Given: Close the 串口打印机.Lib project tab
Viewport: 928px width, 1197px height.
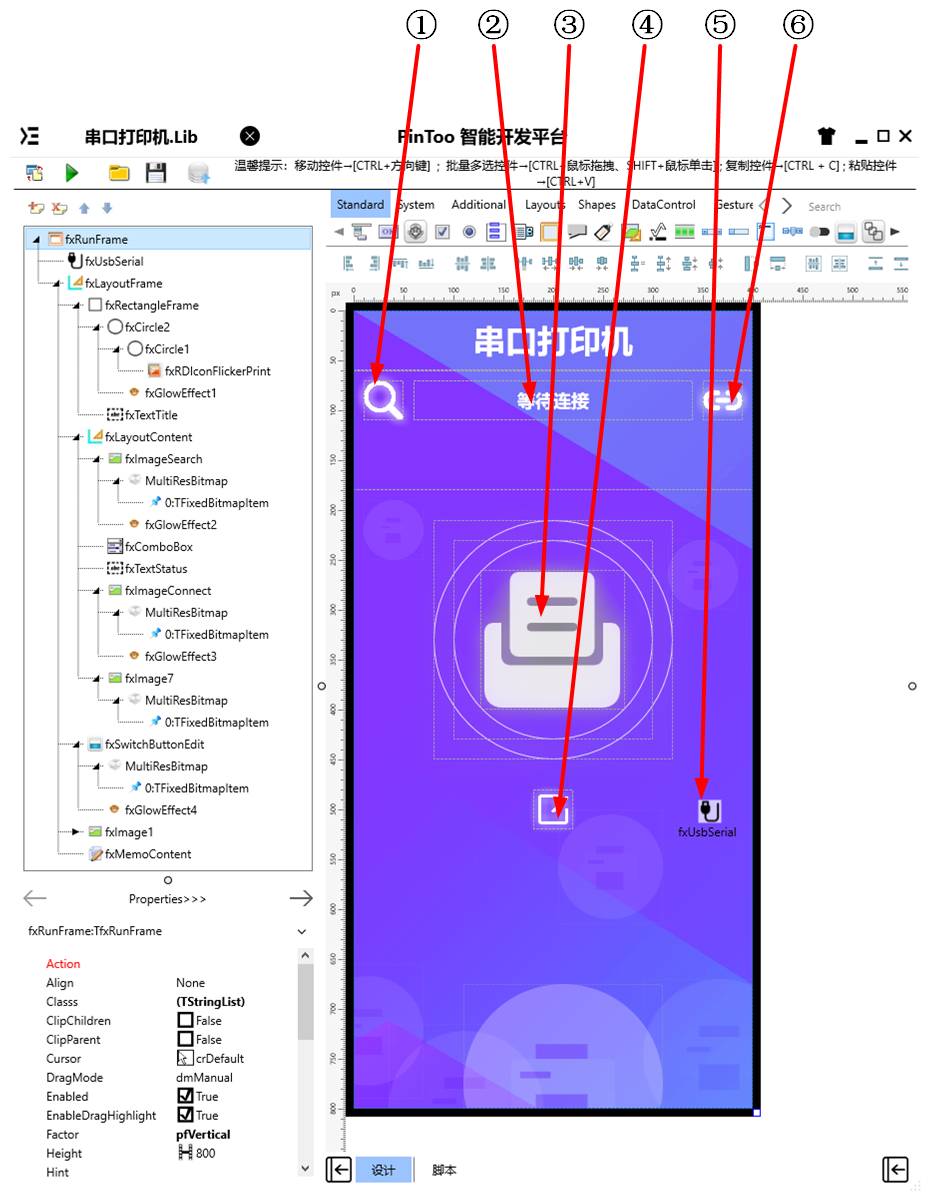Looking at the screenshot, I should [x=250, y=136].
